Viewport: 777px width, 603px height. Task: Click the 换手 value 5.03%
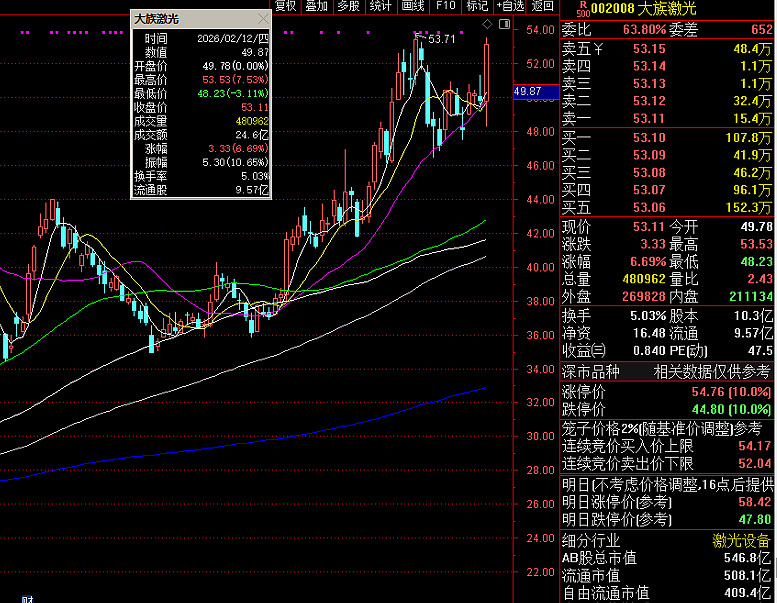point(648,316)
